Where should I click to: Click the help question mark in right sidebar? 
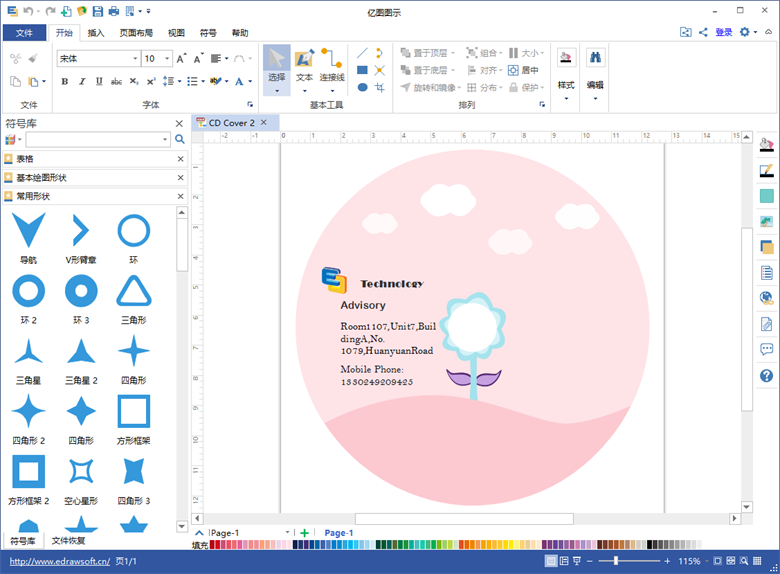tap(767, 376)
